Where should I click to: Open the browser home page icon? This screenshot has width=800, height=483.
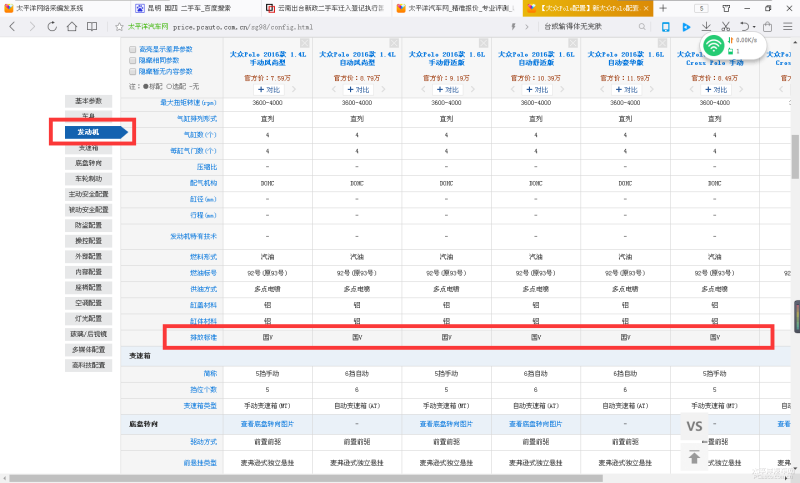coord(72,27)
